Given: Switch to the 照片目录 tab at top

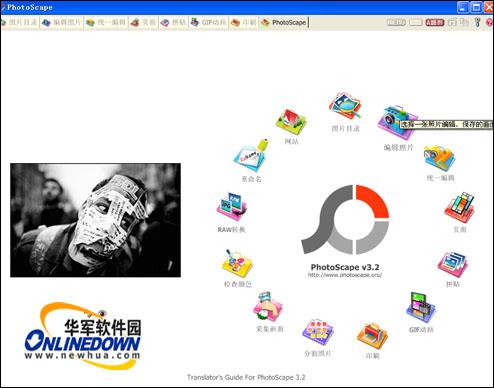Looking at the screenshot, I should [x=19, y=23].
